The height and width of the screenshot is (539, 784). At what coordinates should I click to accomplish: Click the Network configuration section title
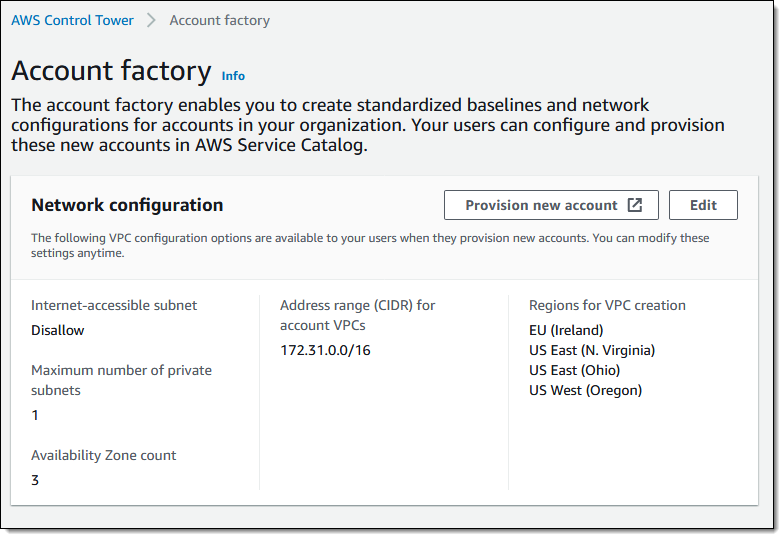click(x=127, y=205)
